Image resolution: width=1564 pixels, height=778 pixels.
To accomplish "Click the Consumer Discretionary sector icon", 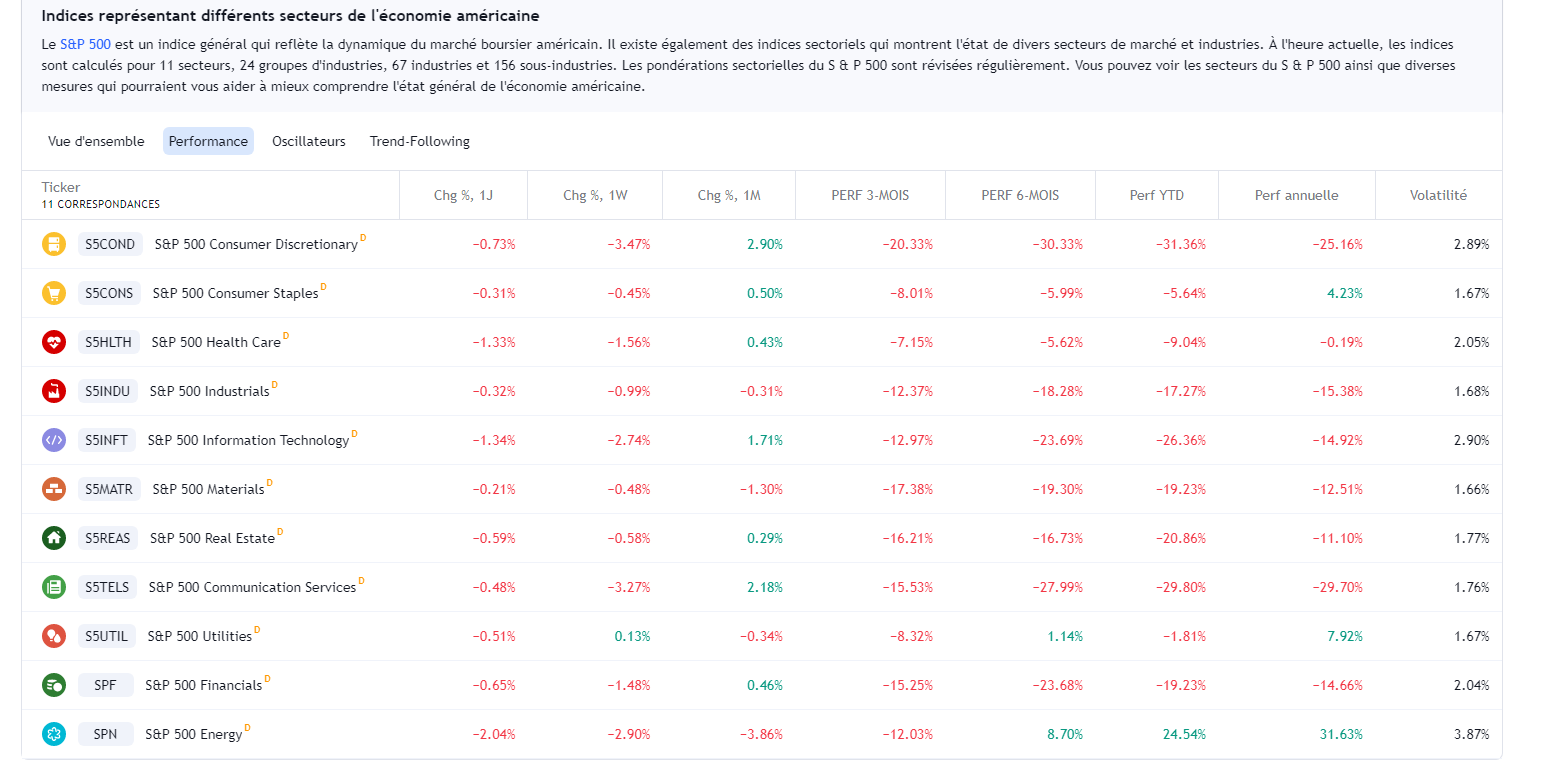I will [x=54, y=244].
